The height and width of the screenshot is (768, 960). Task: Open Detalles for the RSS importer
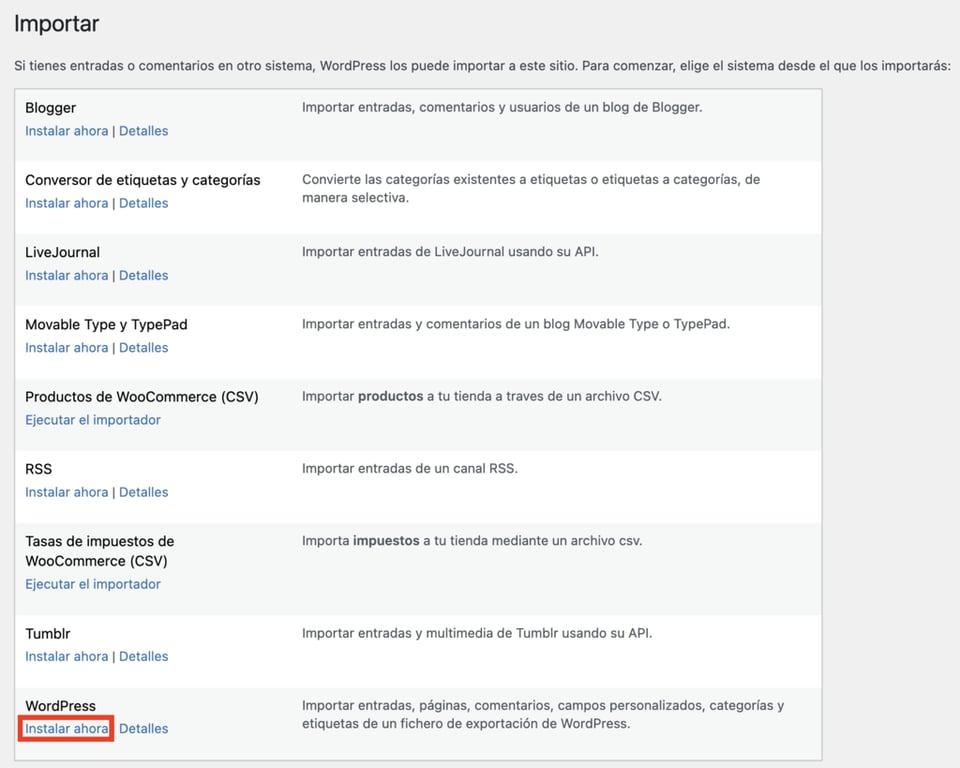(x=143, y=492)
